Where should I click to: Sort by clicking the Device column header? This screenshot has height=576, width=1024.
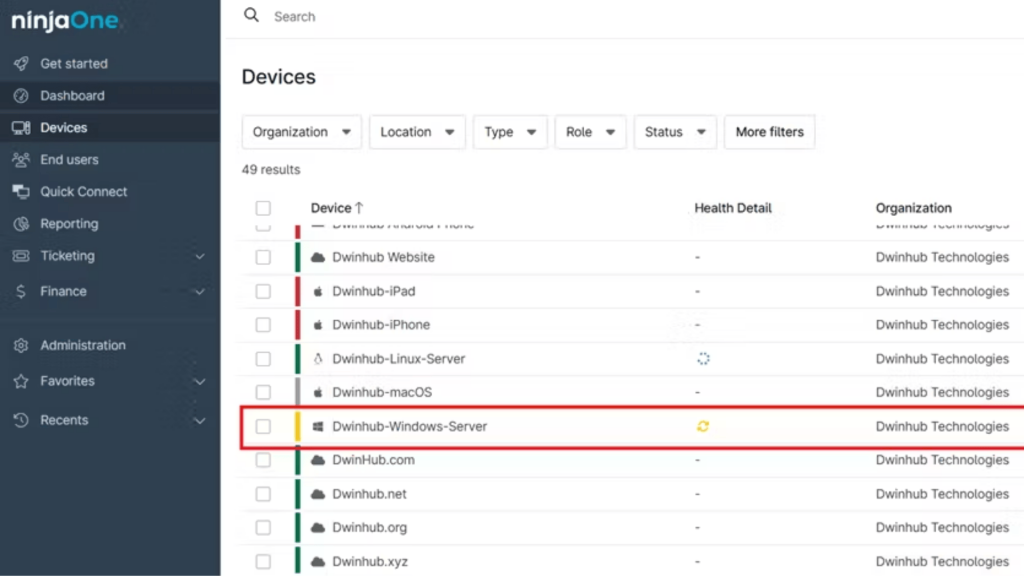tap(332, 208)
